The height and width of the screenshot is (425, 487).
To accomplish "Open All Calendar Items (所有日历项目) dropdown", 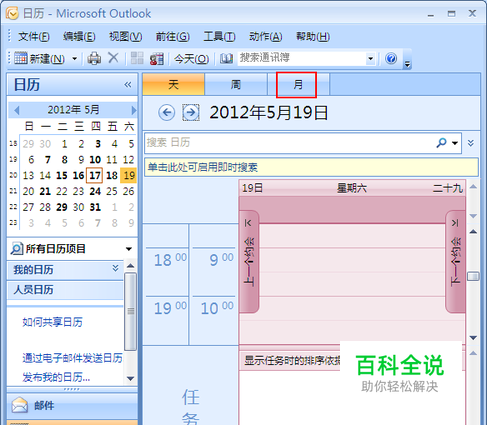I will click(129, 249).
